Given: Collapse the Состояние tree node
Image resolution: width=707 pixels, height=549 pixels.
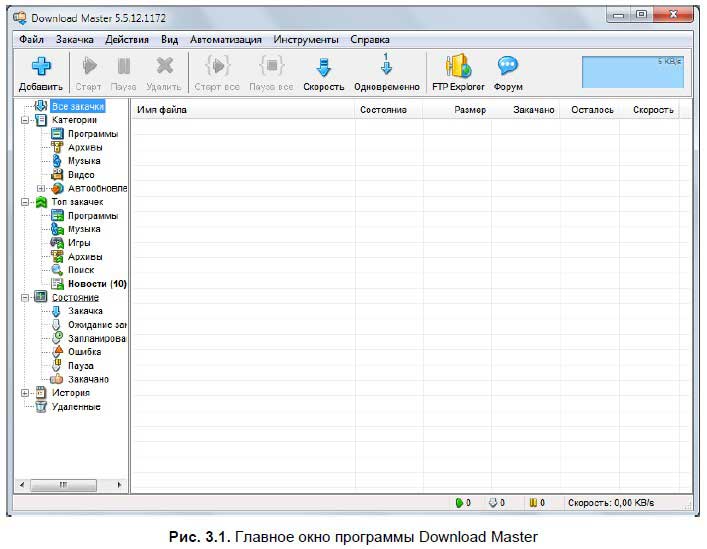Looking at the screenshot, I should pyautogui.click(x=24, y=297).
